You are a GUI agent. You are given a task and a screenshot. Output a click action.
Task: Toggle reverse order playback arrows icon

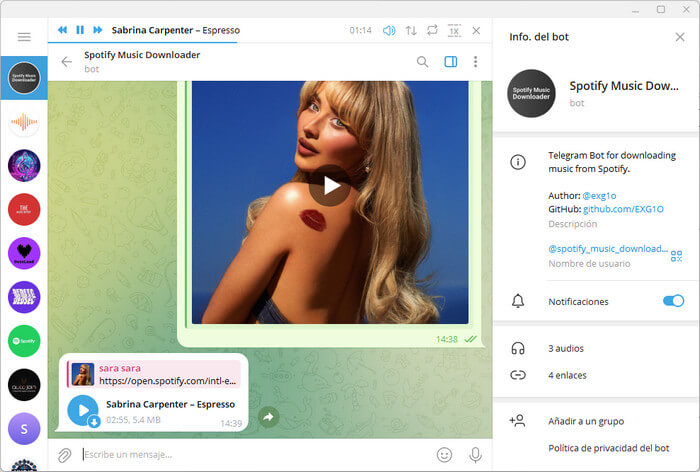coord(411,30)
